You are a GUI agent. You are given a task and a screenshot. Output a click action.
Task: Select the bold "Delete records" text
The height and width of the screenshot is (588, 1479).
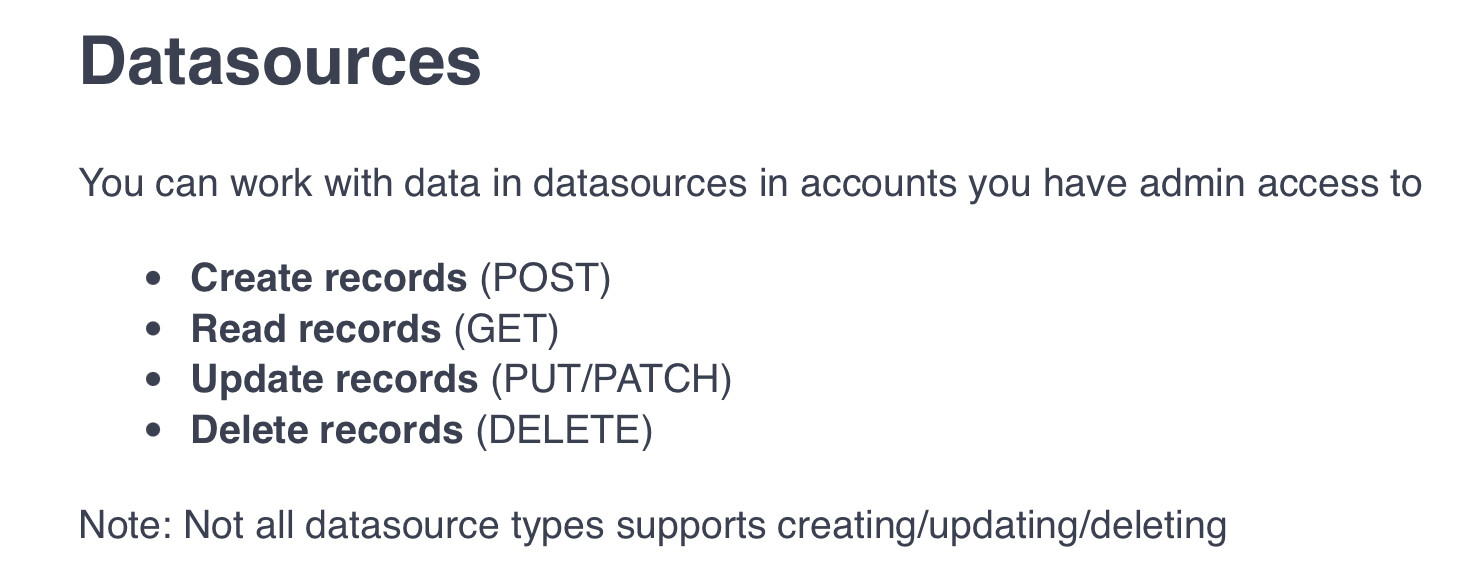coord(327,431)
